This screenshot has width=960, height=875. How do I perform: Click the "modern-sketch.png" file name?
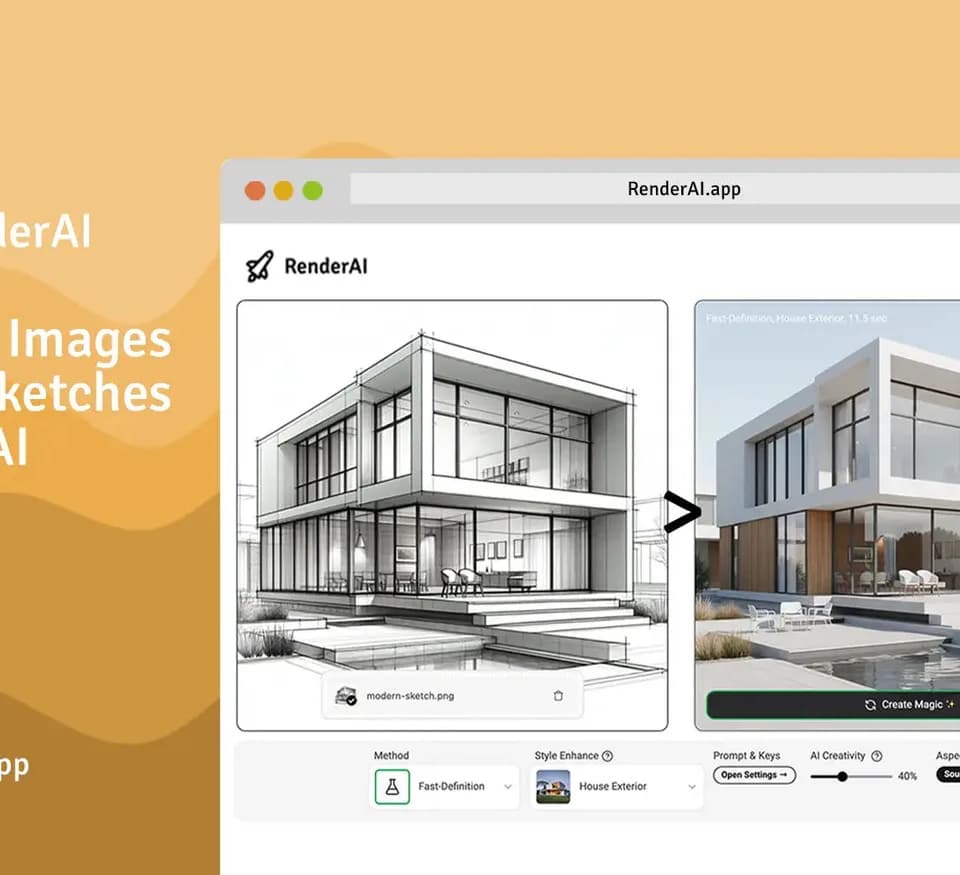click(x=410, y=696)
